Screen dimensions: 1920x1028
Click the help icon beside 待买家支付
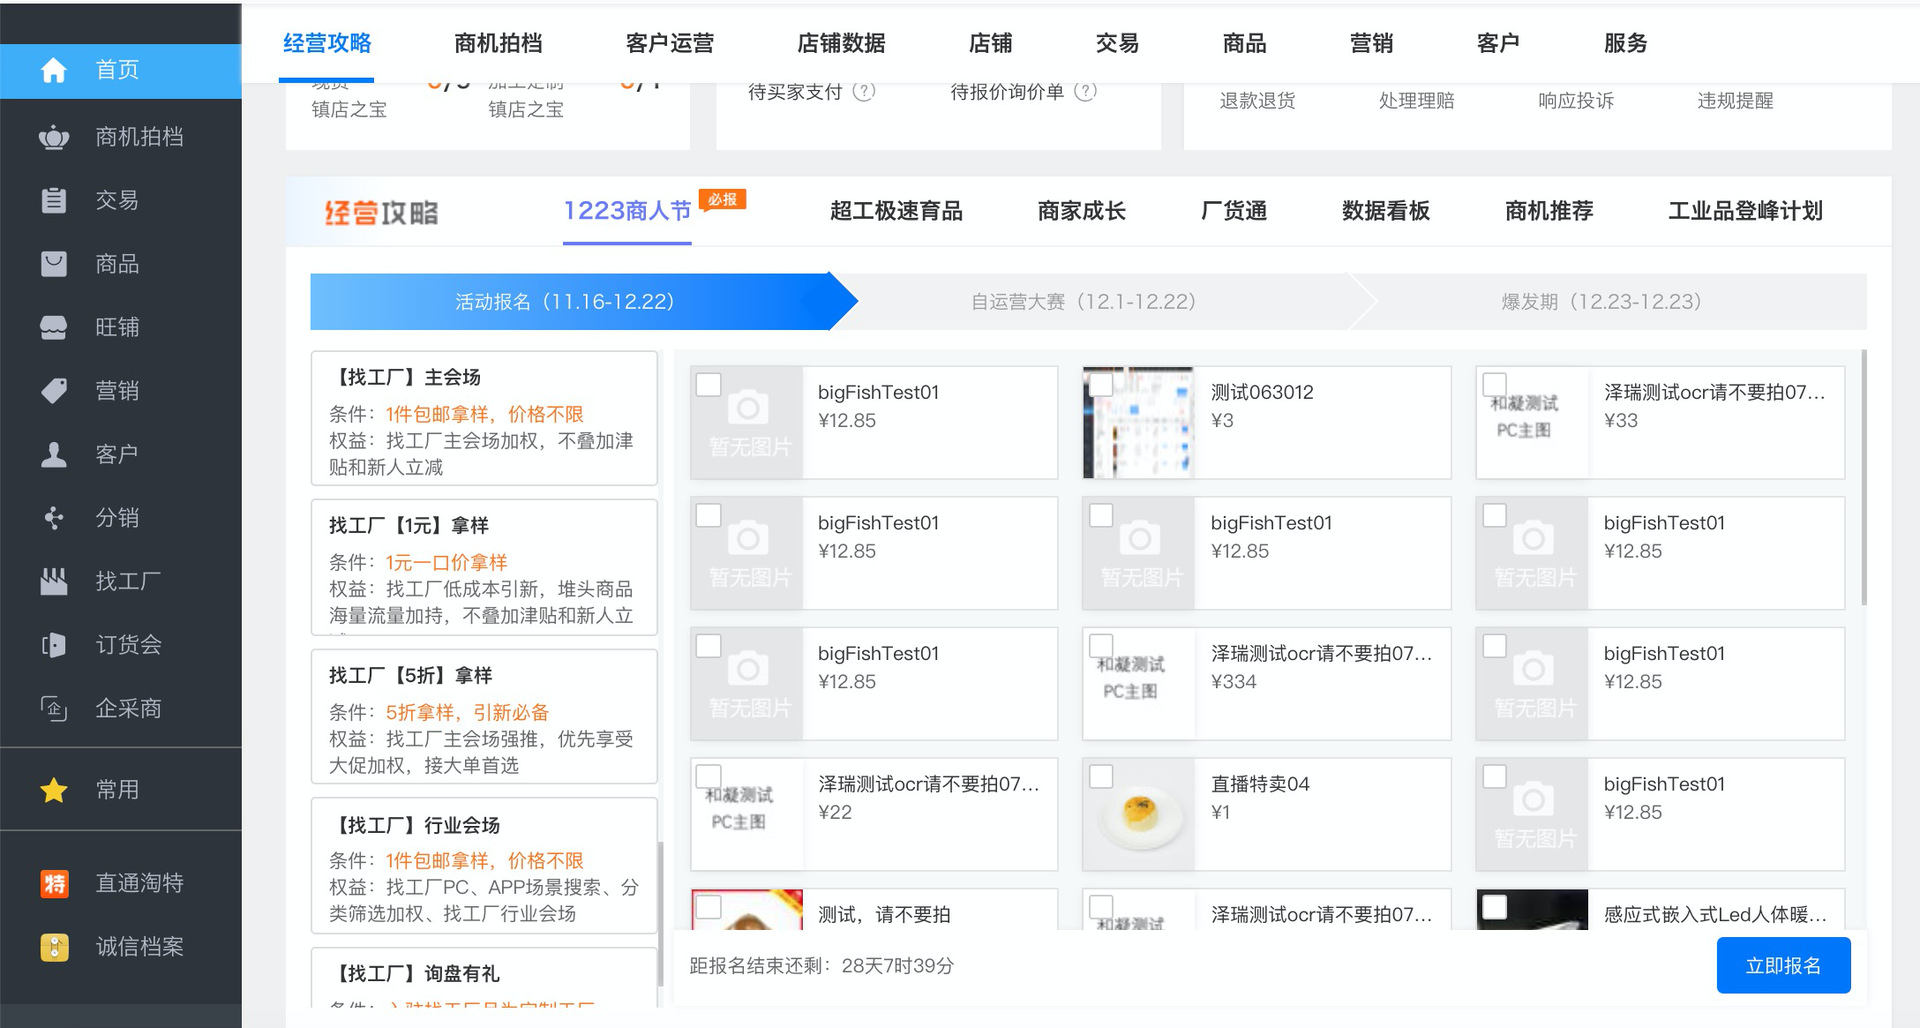861,91
